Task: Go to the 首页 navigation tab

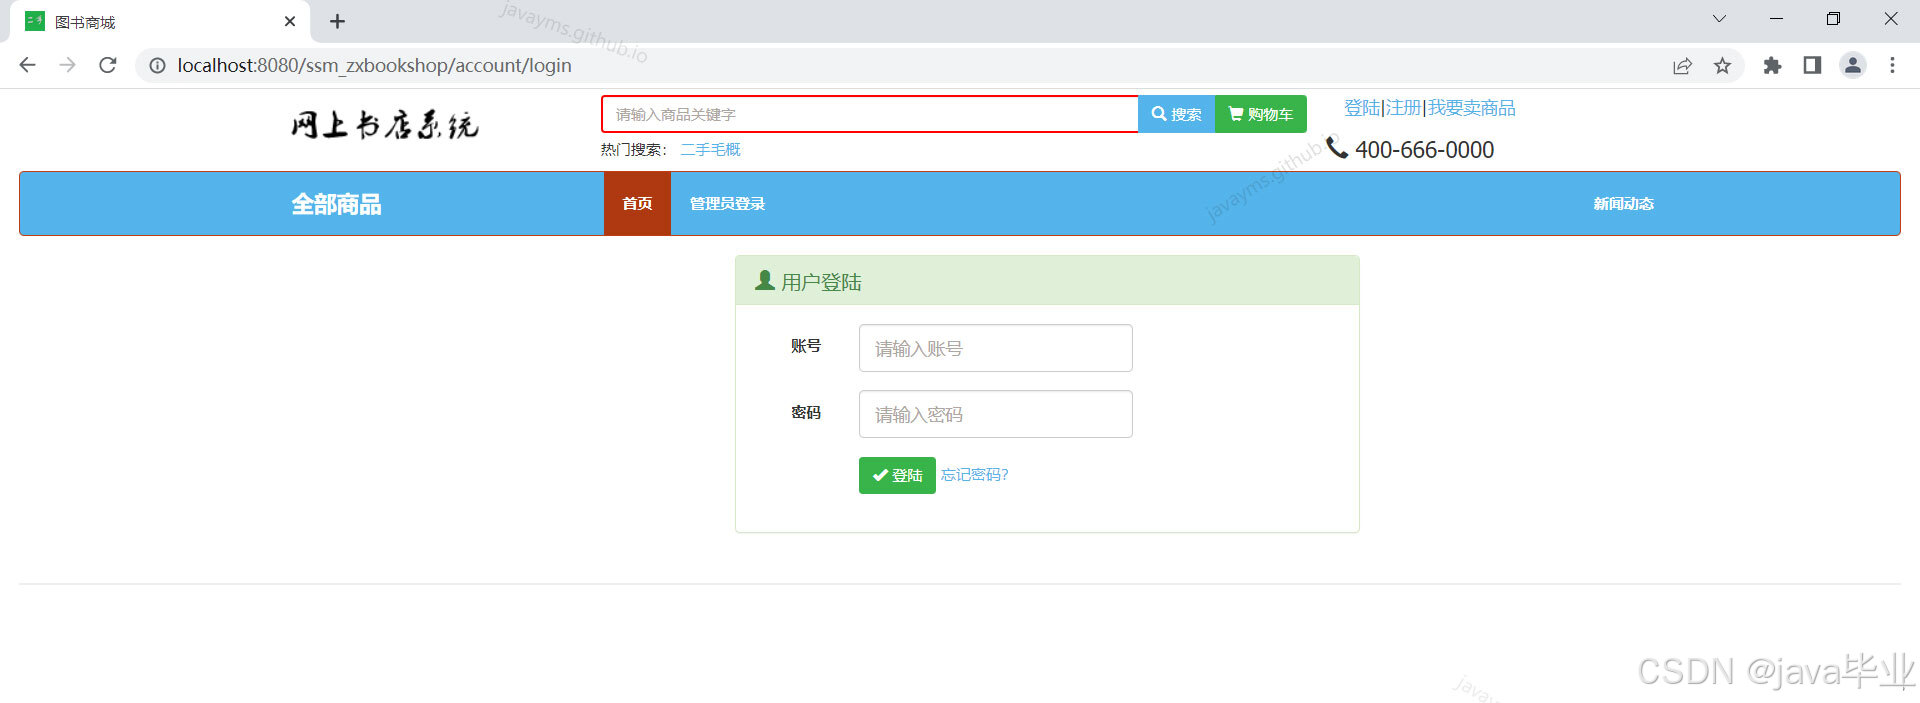Action: (637, 204)
